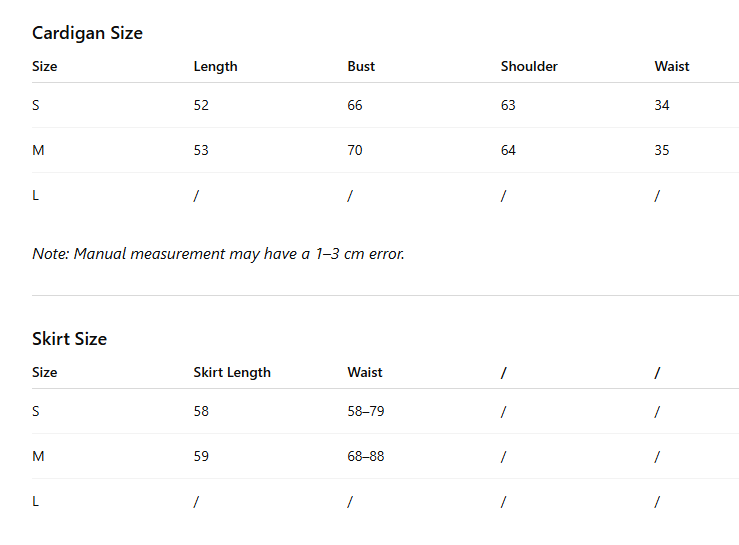
Task: Click the Size header in Skirt table
Action: coord(44,372)
